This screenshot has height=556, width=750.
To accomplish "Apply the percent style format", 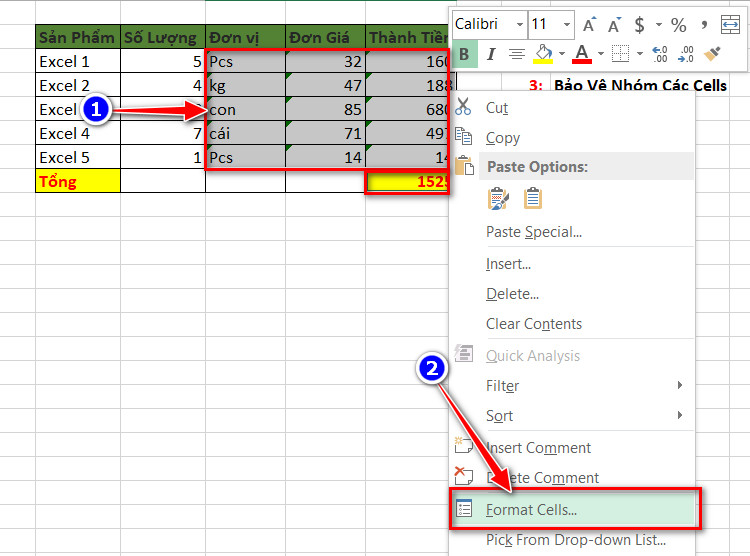I will point(678,24).
